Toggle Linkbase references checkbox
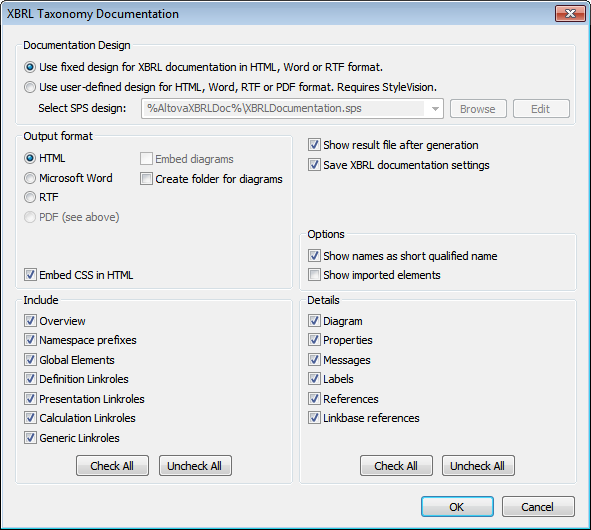Image resolution: width=591 pixels, height=530 pixels. click(x=314, y=418)
